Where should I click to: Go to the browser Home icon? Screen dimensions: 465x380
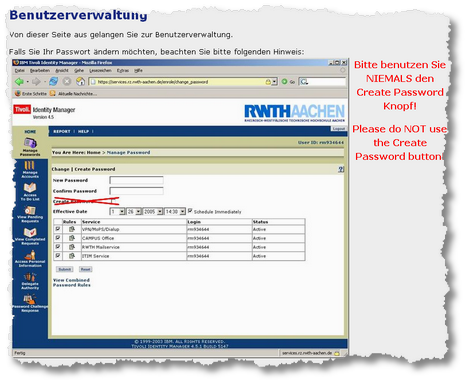[80, 81]
